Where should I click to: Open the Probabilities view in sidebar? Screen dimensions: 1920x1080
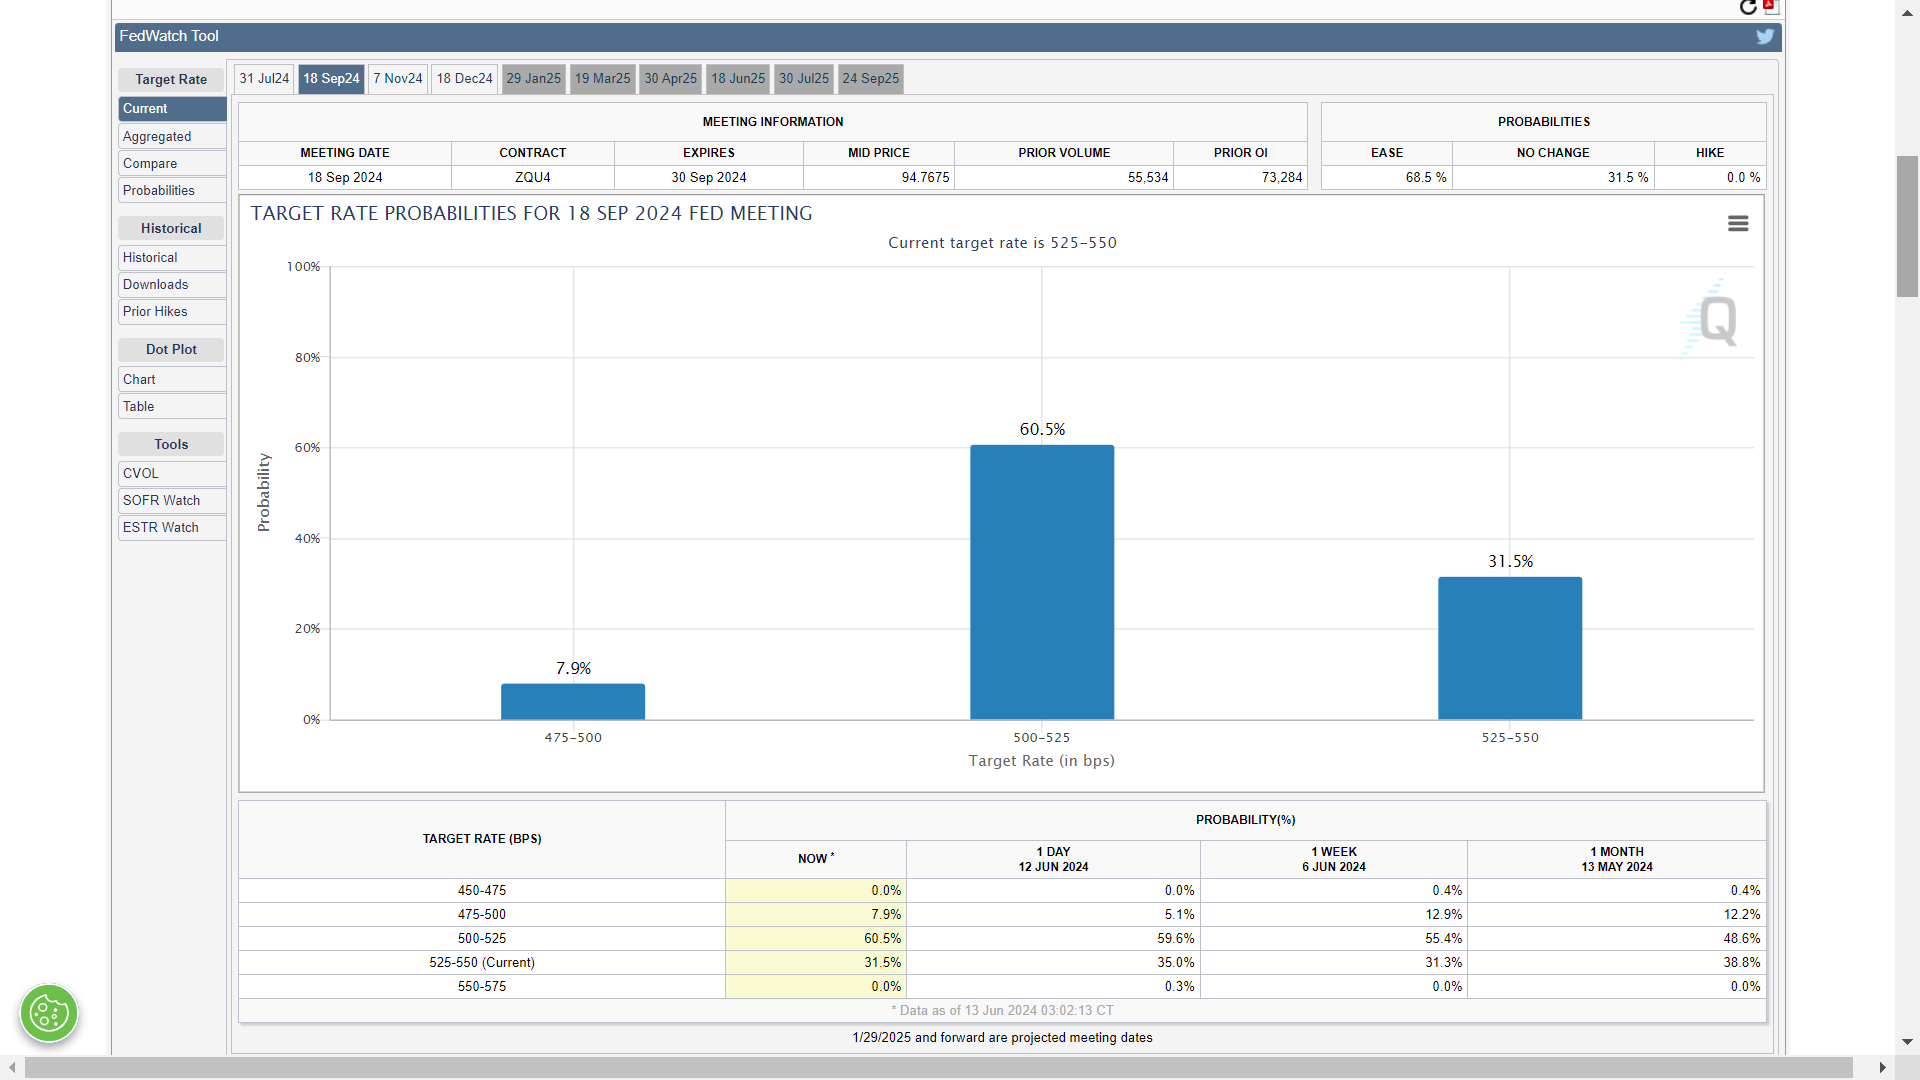(x=172, y=190)
